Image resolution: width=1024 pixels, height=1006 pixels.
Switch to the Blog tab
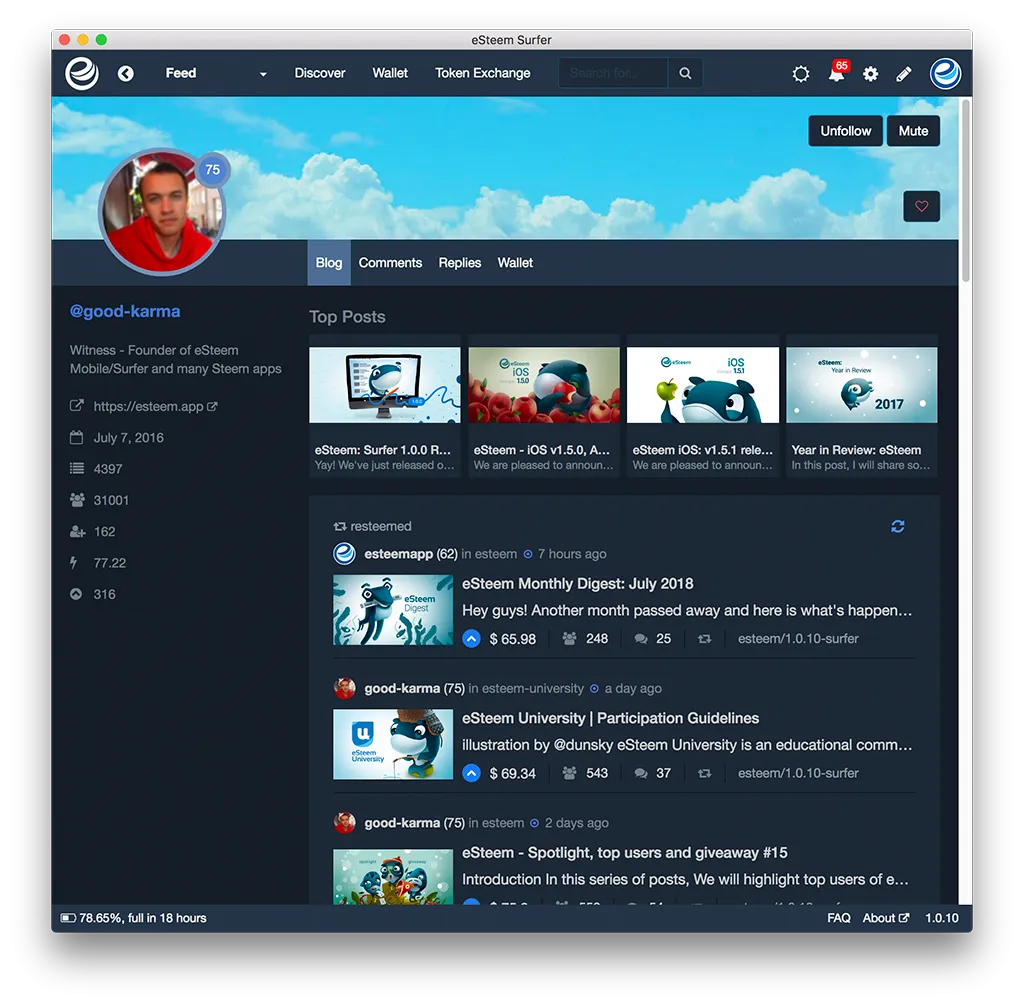pyautogui.click(x=328, y=263)
